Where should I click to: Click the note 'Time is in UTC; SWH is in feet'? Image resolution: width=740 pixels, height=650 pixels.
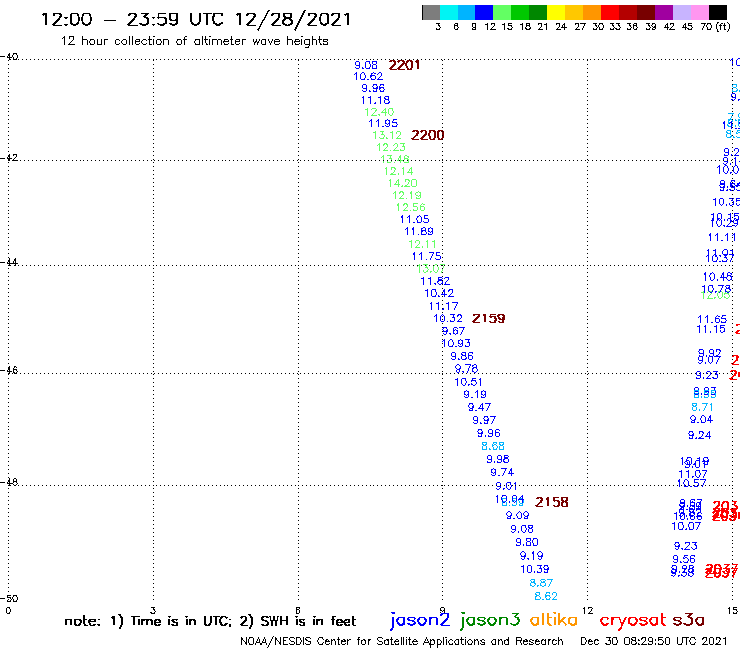pyautogui.click(x=210, y=621)
